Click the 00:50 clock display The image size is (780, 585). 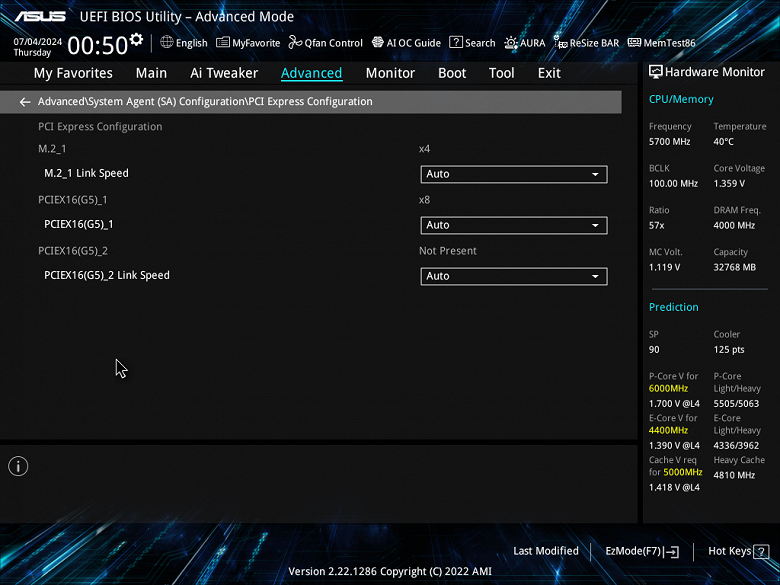(98, 45)
